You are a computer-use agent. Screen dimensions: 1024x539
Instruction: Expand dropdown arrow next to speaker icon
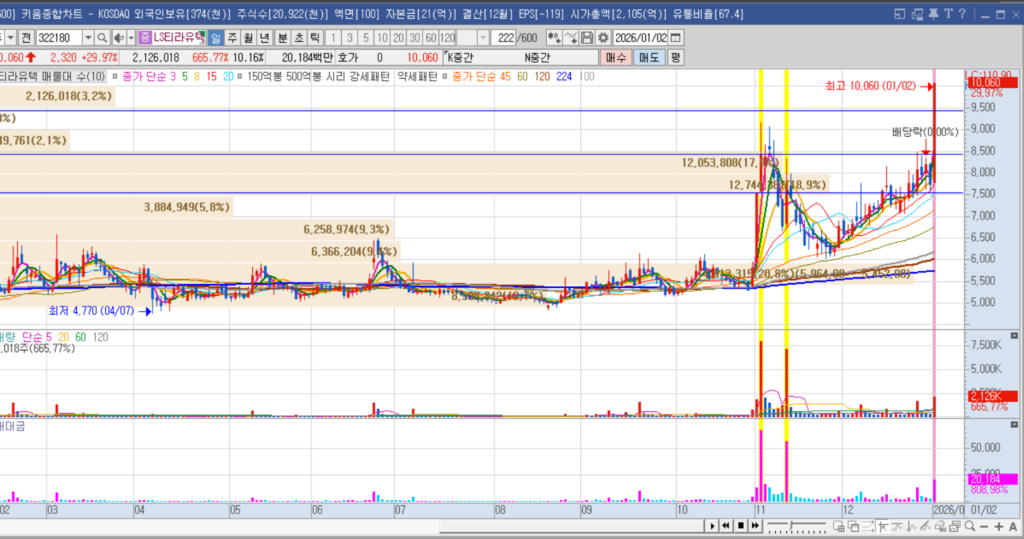pyautogui.click(x=131, y=37)
